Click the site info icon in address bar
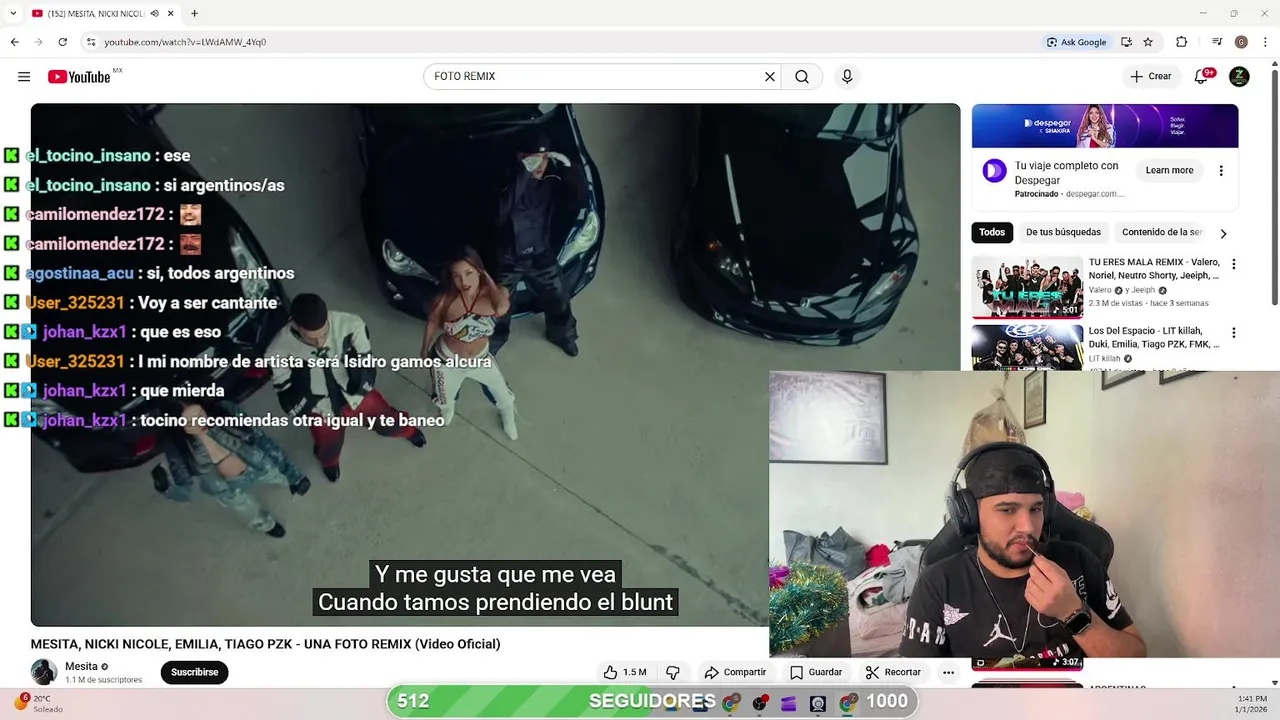 pyautogui.click(x=91, y=42)
